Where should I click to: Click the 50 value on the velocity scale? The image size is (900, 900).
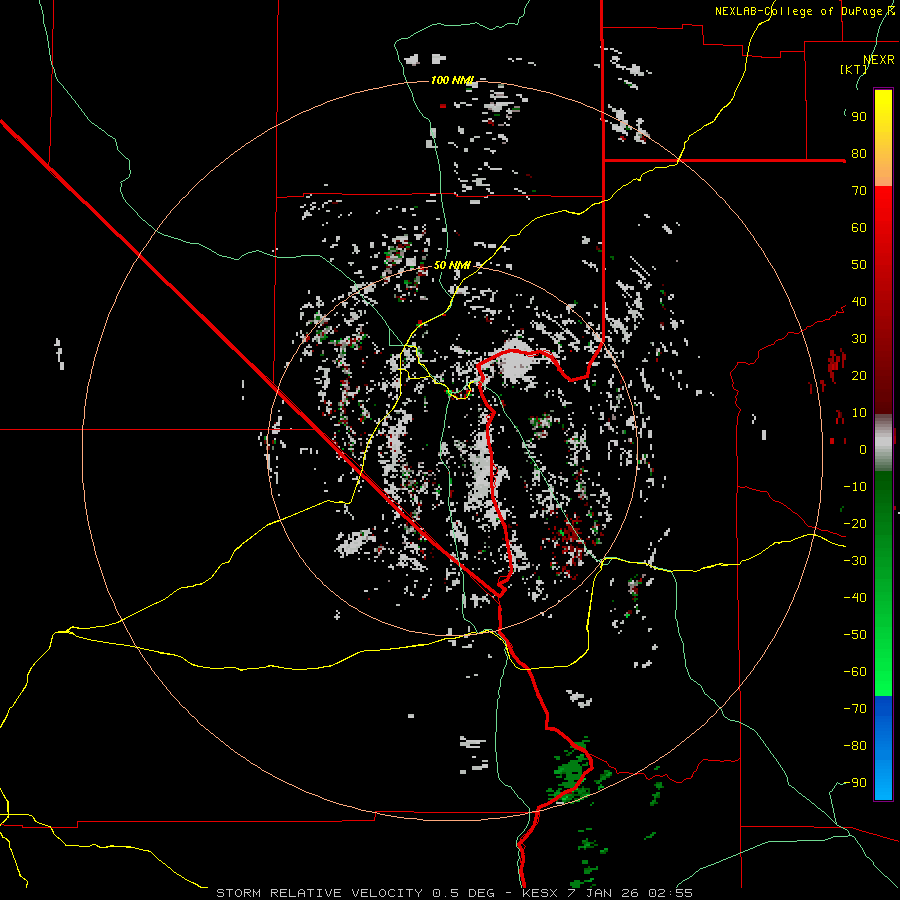coord(859,265)
